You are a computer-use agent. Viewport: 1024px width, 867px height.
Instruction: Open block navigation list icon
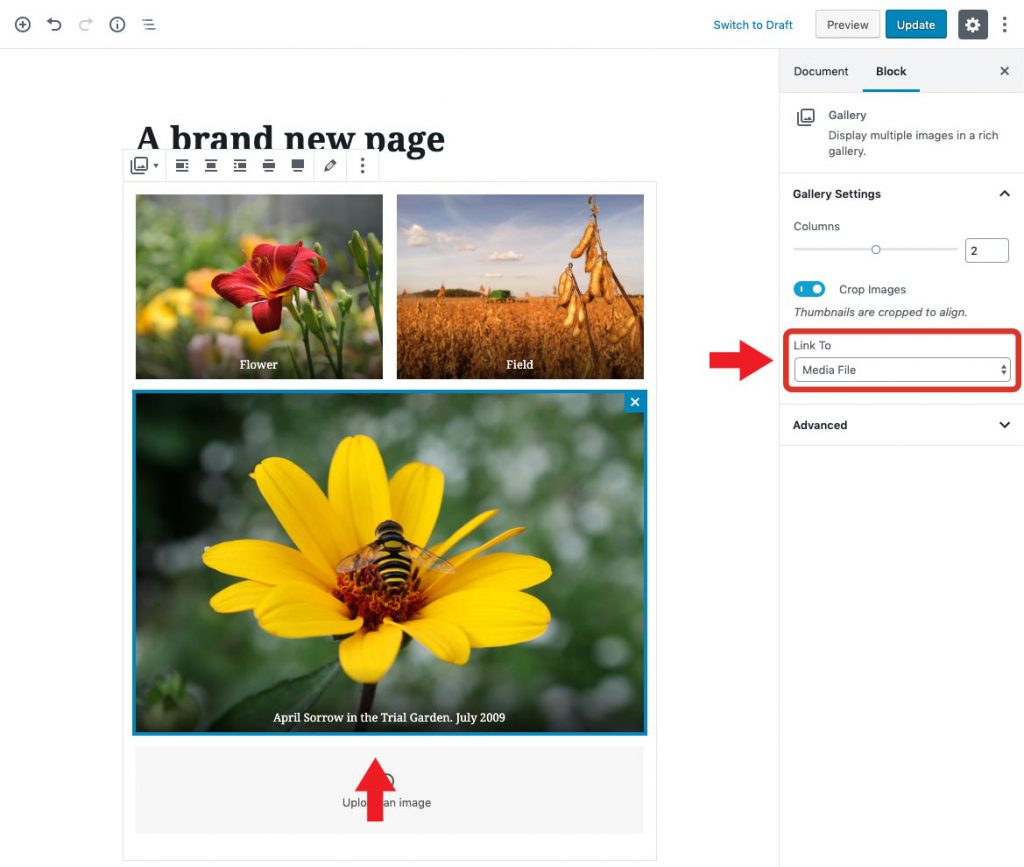pyautogui.click(x=149, y=25)
